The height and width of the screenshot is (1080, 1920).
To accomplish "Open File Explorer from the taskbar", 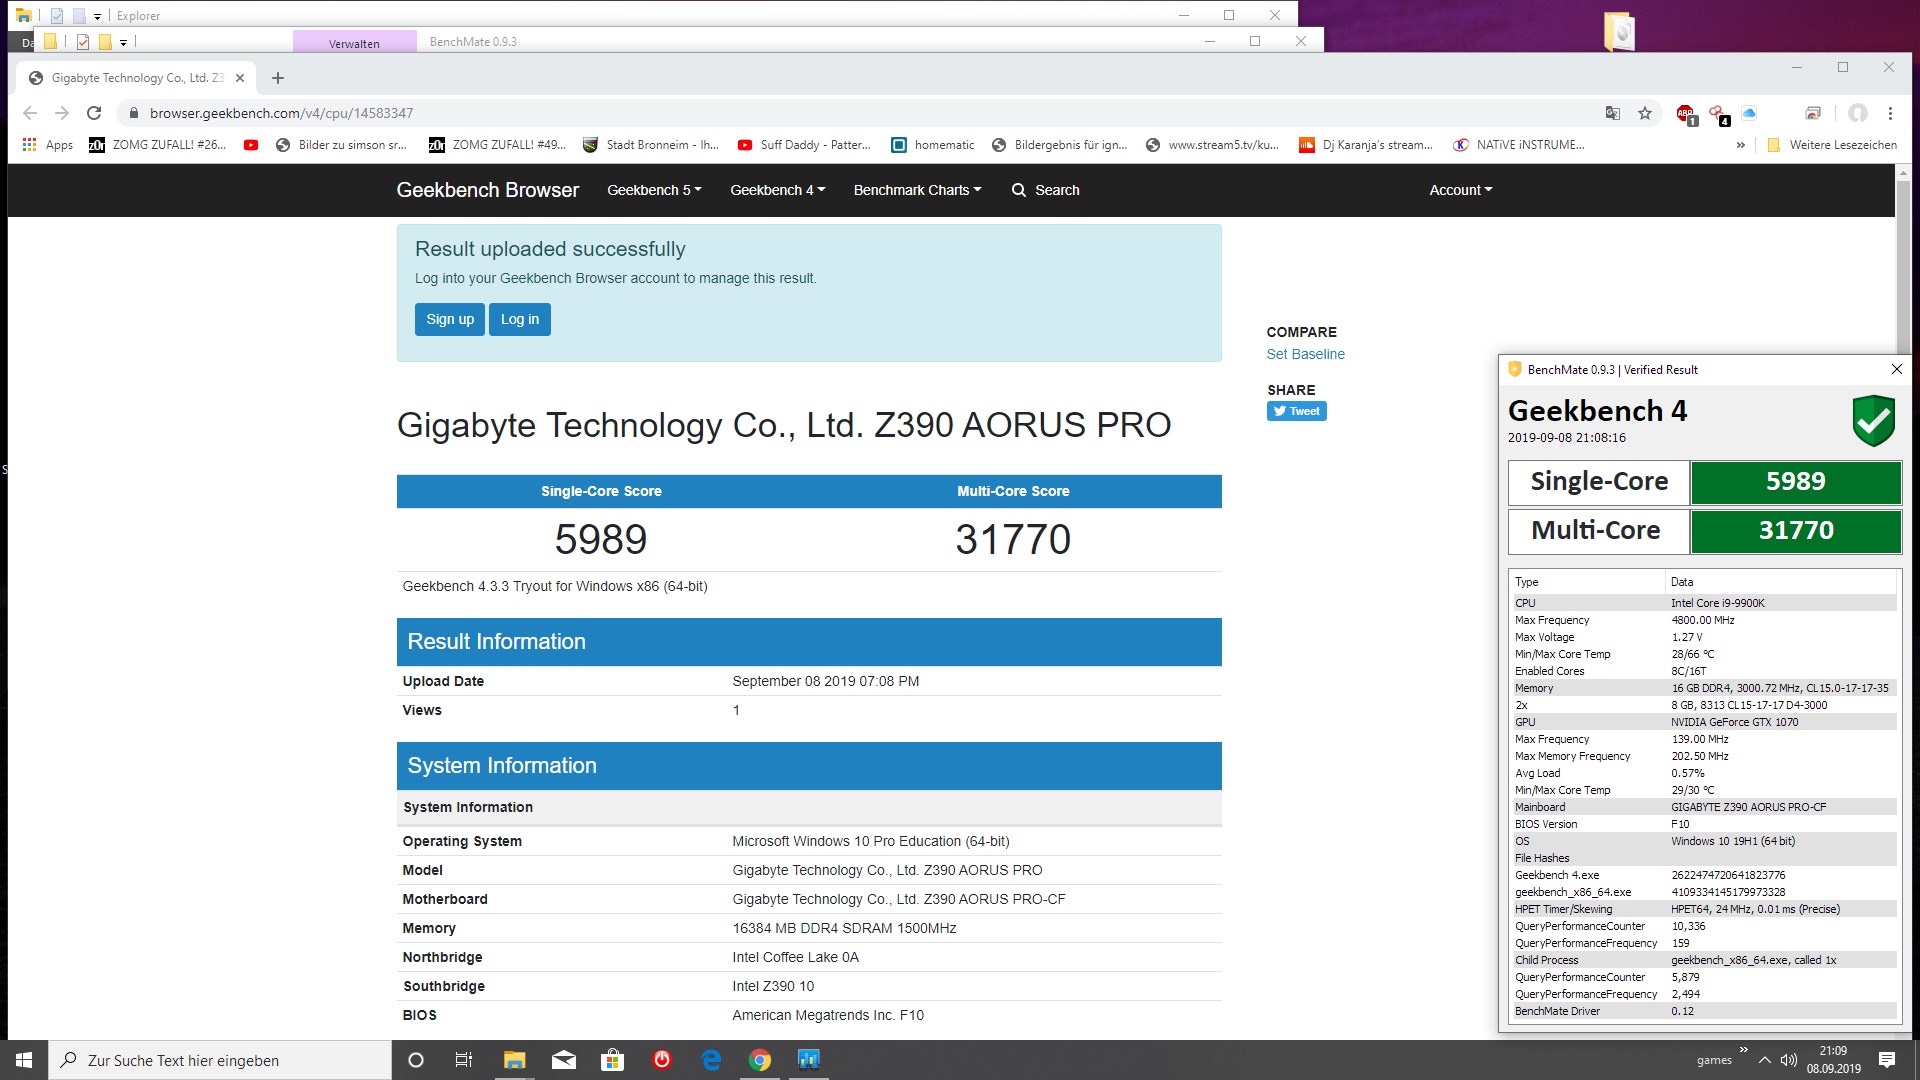I will click(514, 1060).
